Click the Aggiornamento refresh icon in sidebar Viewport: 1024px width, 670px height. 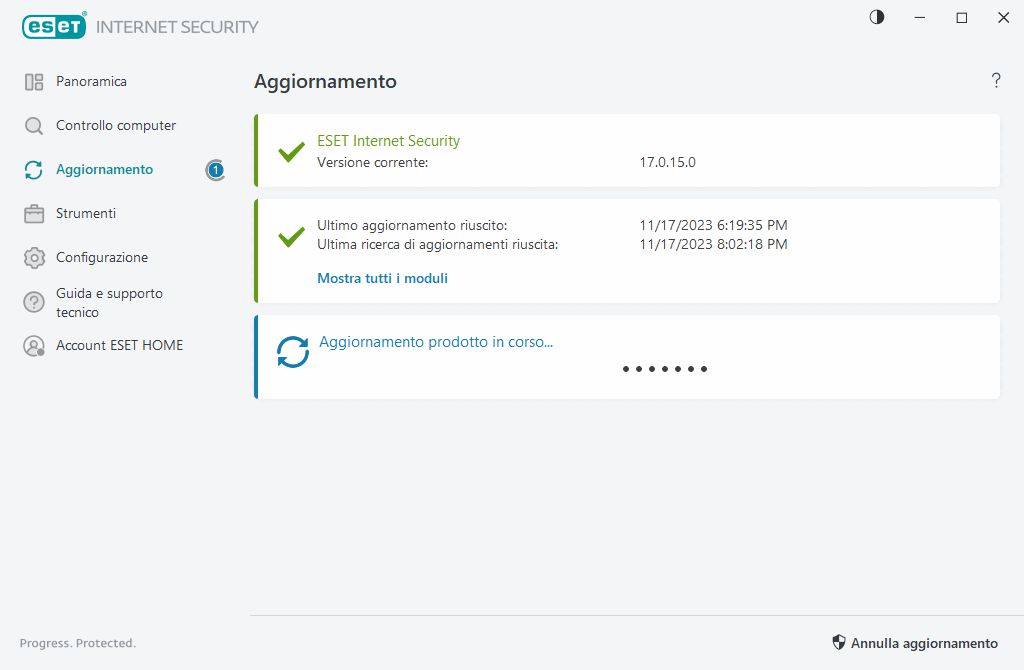[34, 170]
